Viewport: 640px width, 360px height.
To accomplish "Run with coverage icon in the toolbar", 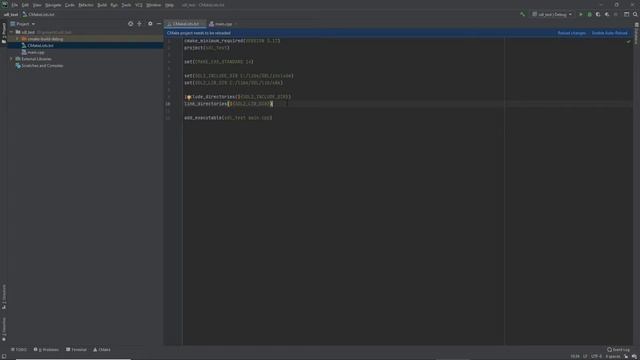I will tap(598, 14).
